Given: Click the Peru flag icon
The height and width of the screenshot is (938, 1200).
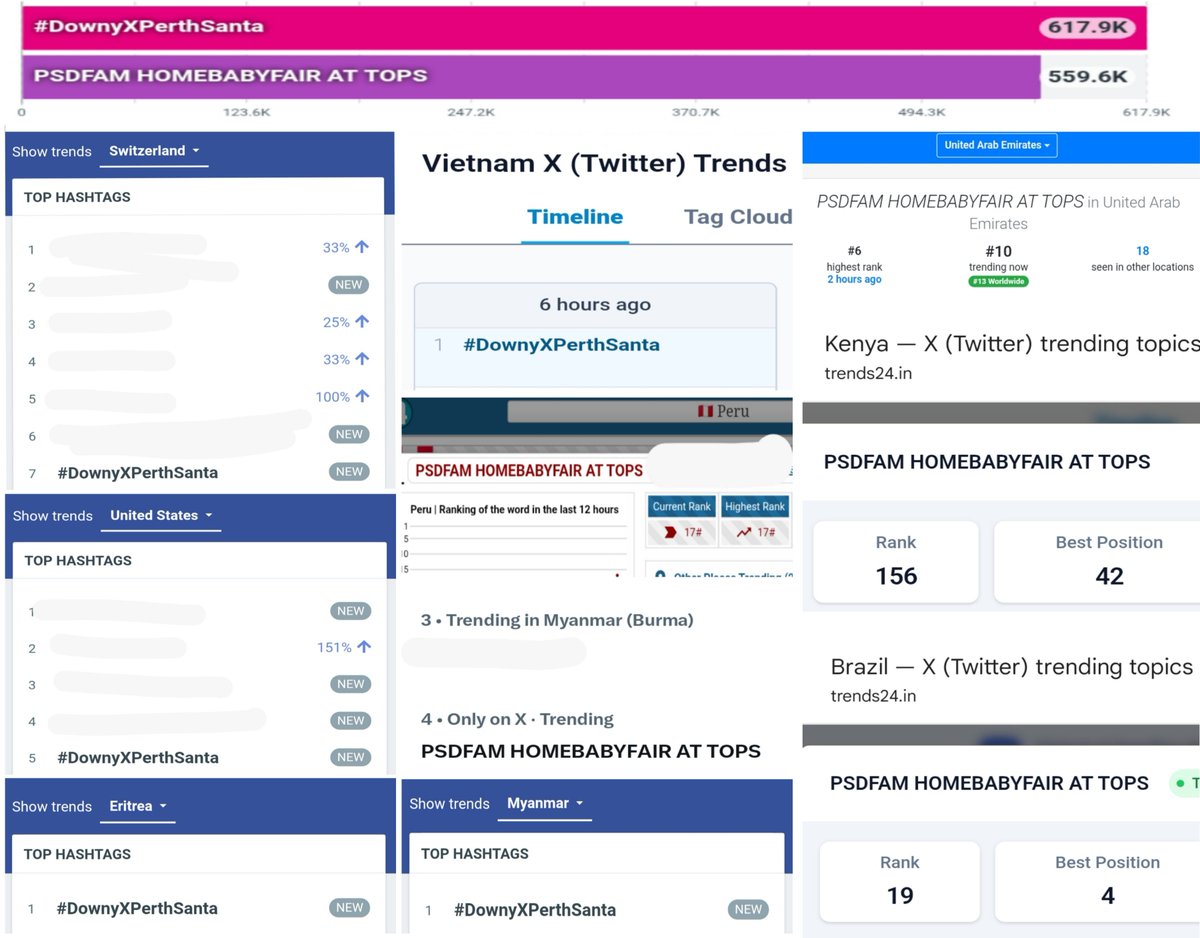Looking at the screenshot, I should coord(704,411).
